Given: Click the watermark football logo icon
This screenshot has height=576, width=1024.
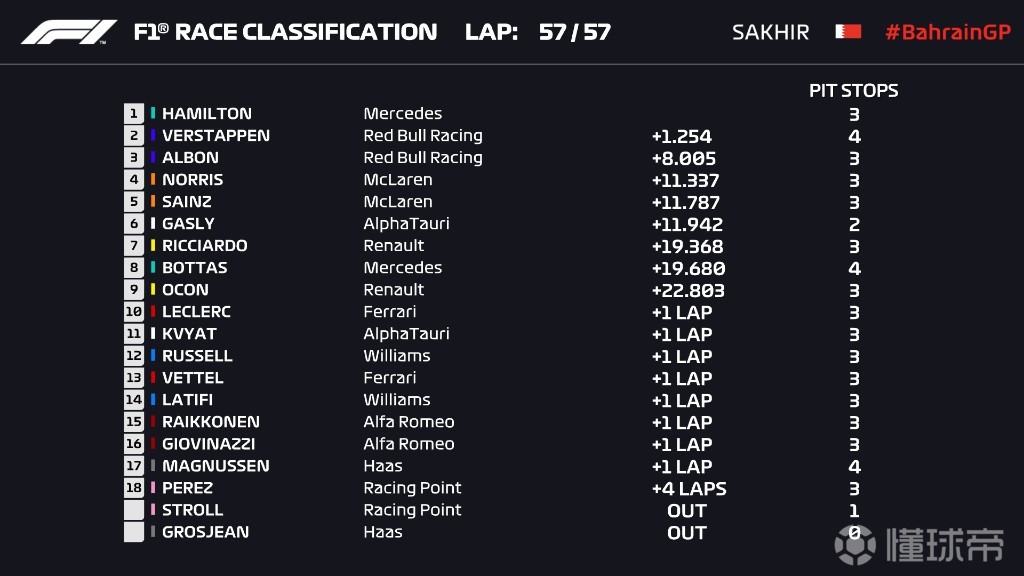Looking at the screenshot, I should [x=853, y=545].
